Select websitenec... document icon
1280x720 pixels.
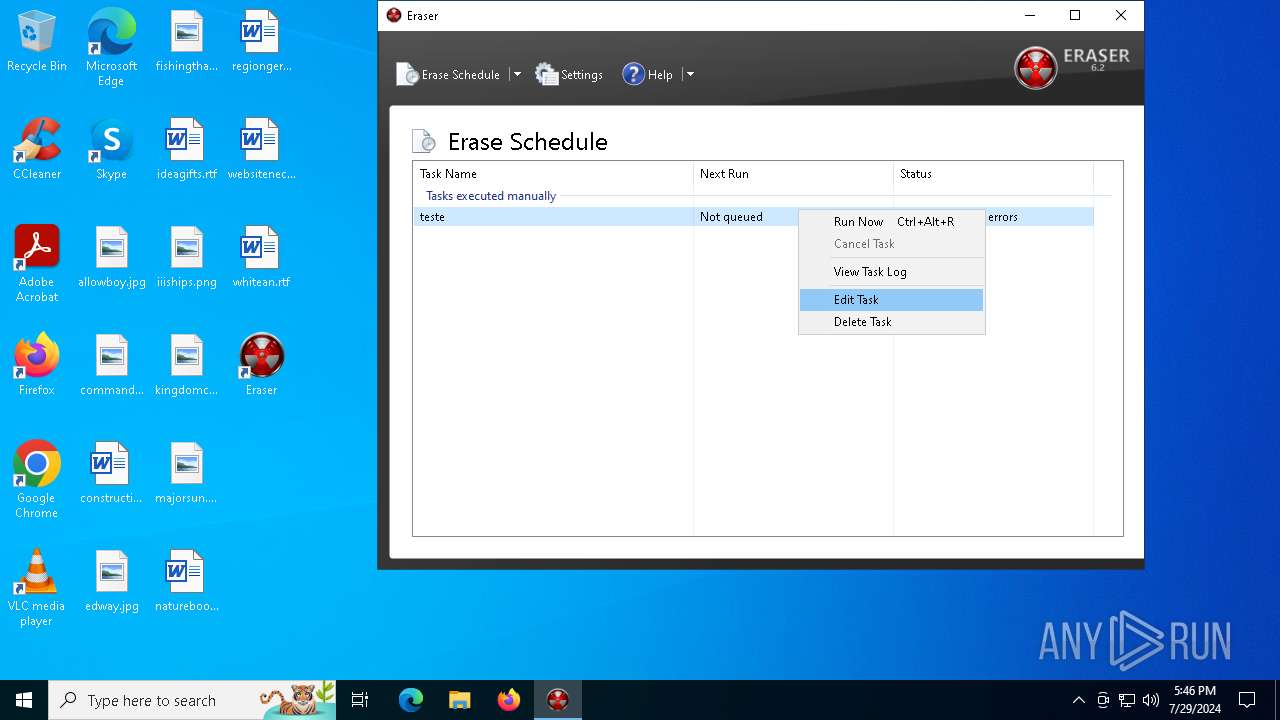[261, 150]
